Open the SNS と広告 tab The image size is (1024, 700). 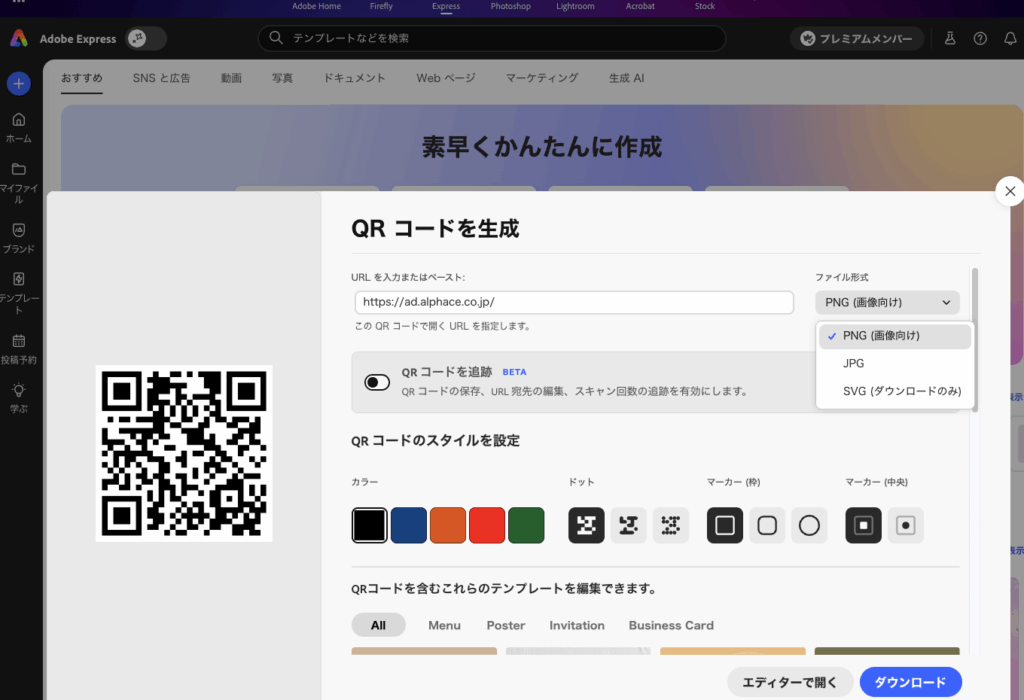pyautogui.click(x=161, y=78)
